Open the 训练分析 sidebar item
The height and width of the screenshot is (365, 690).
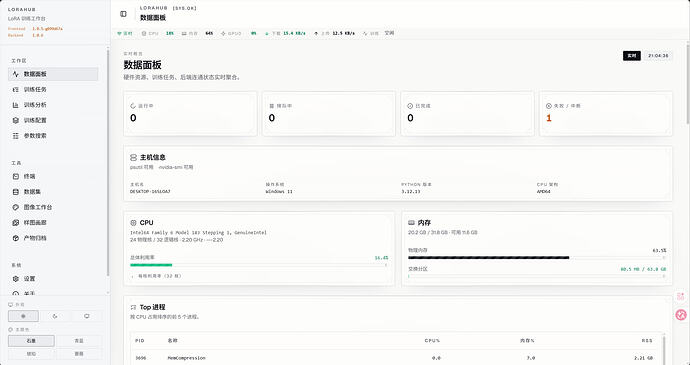tap(53, 105)
